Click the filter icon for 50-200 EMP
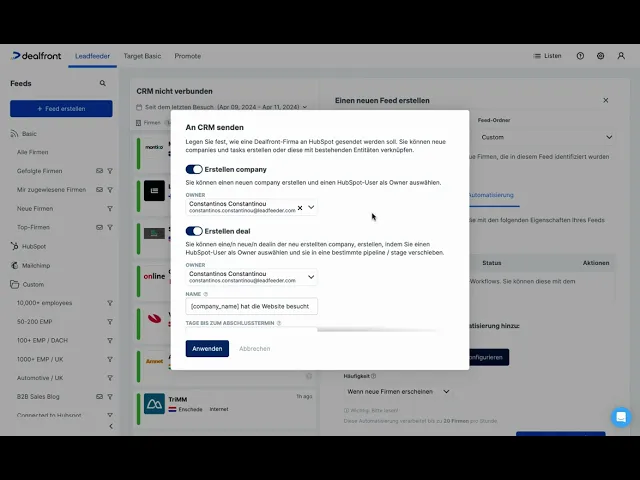Screen dimensions: 640x480 point(110,322)
